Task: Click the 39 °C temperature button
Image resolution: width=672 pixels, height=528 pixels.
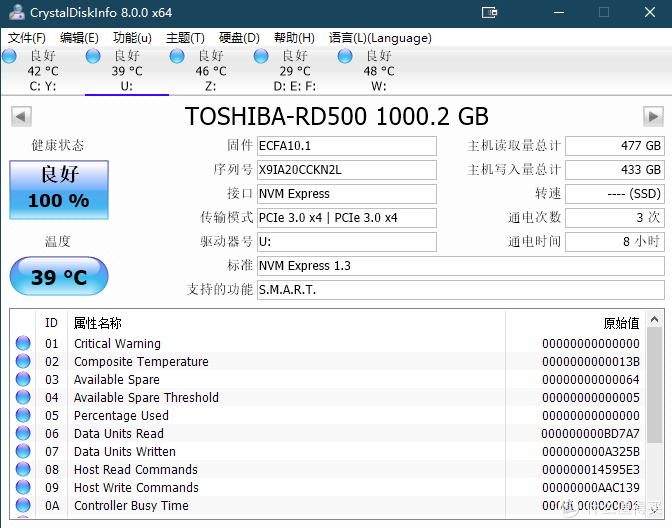Action: click(59, 276)
